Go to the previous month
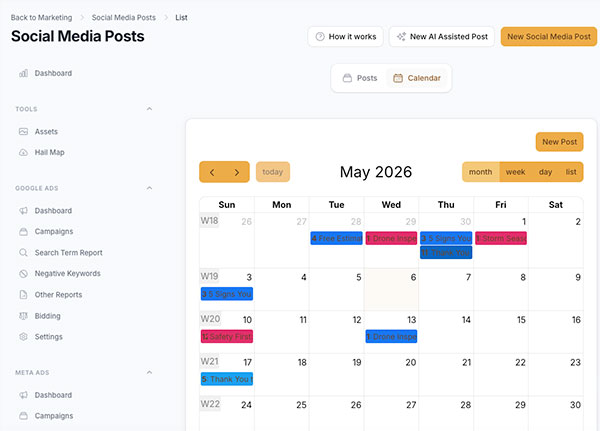The image size is (600, 431). click(x=212, y=172)
